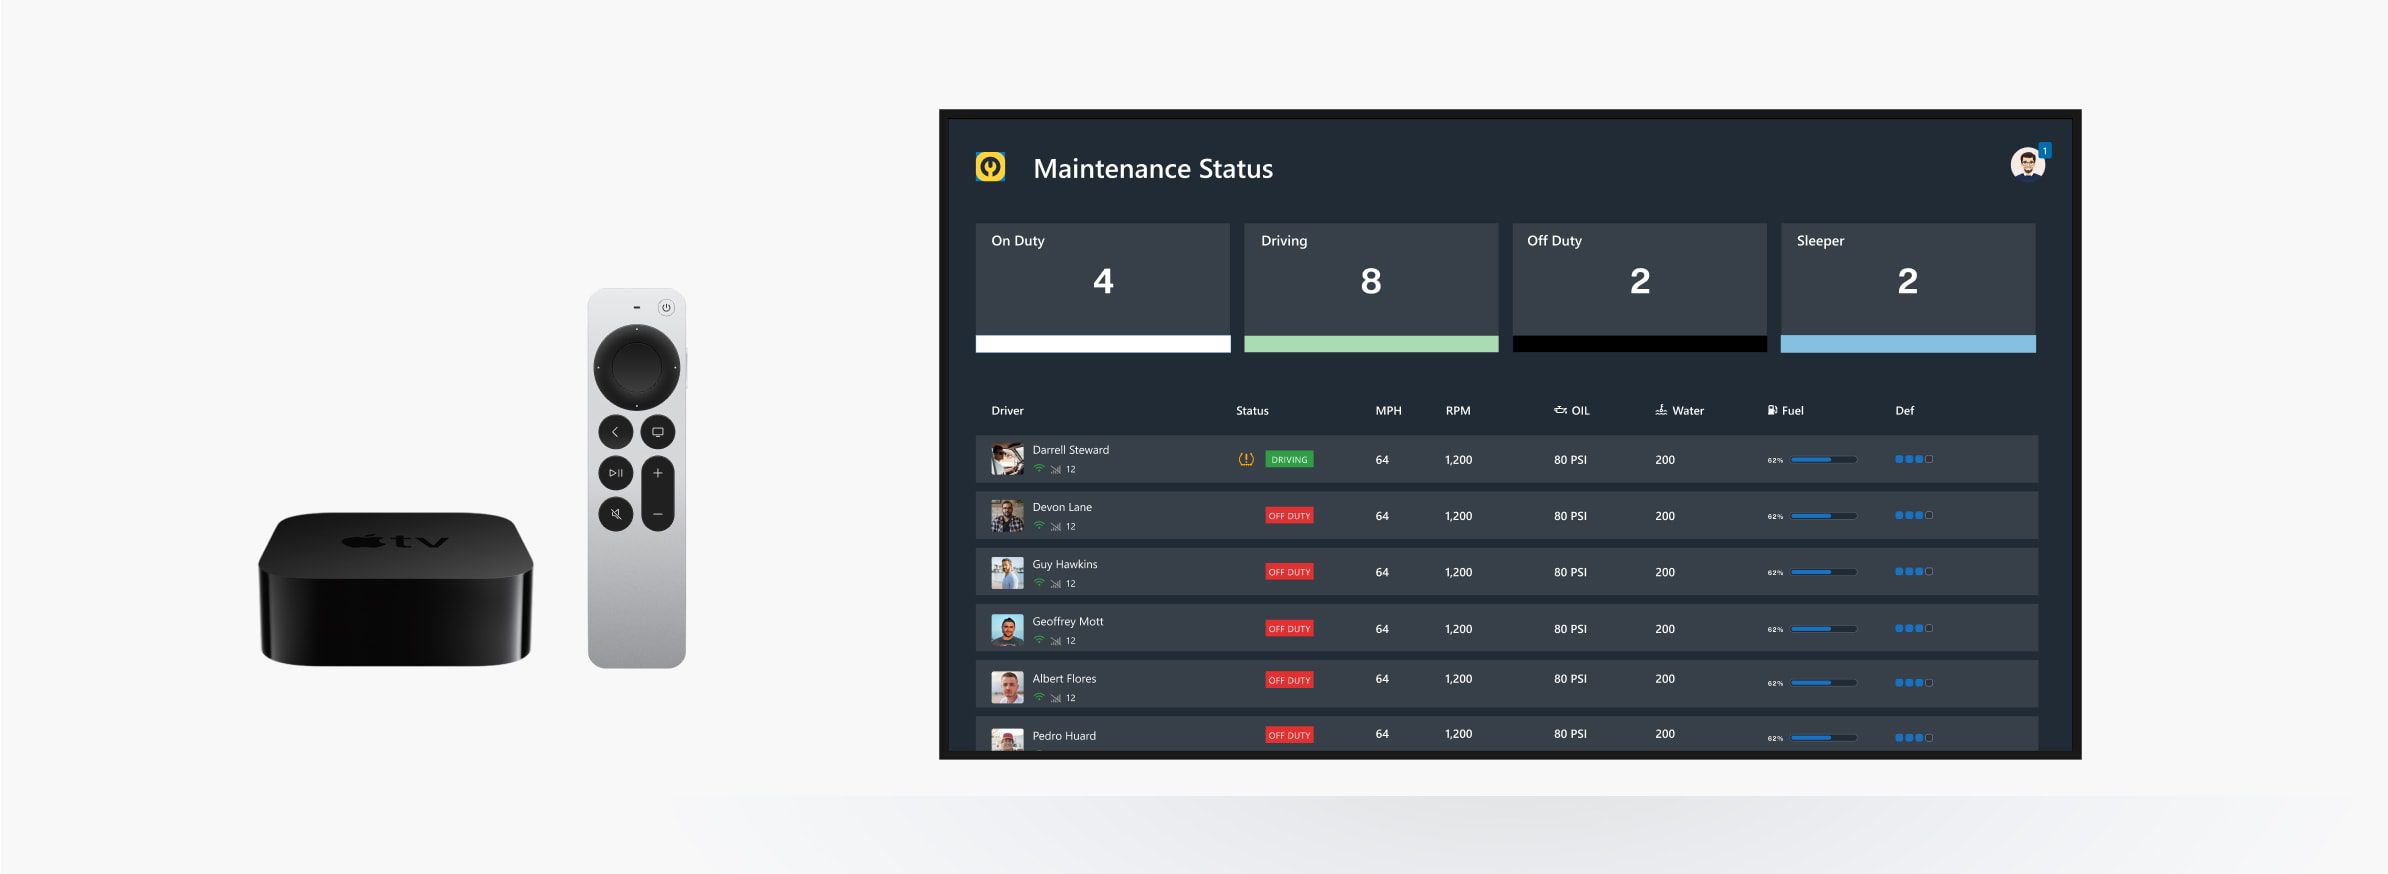Viewport: 2388px width, 874px height.
Task: Click the Wi-Fi icon under Albert Flores
Action: tap(1039, 697)
